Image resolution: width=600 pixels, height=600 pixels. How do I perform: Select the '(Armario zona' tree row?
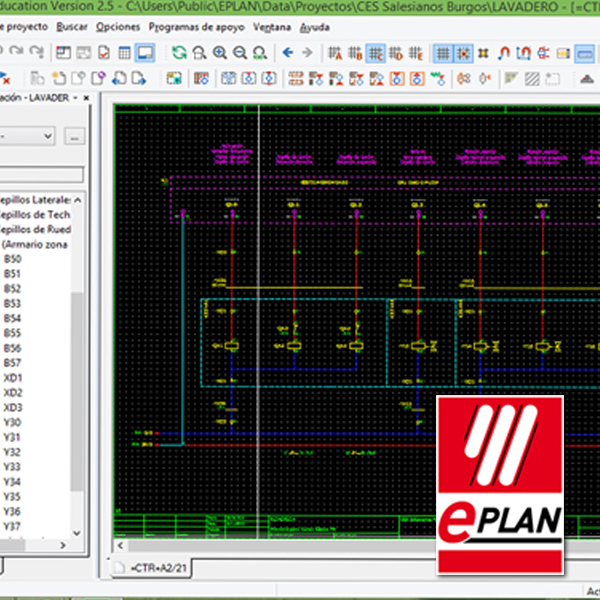[34, 245]
